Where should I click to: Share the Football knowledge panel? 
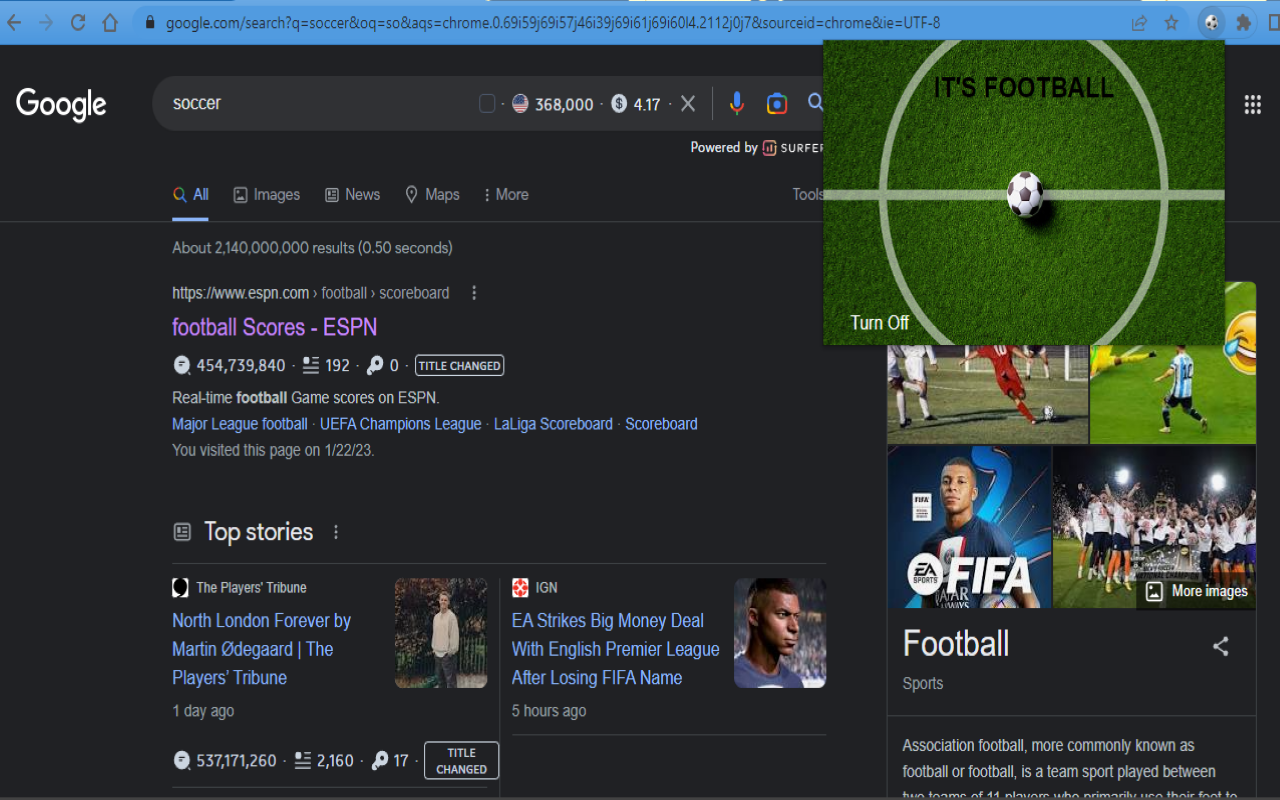pyautogui.click(x=1221, y=646)
